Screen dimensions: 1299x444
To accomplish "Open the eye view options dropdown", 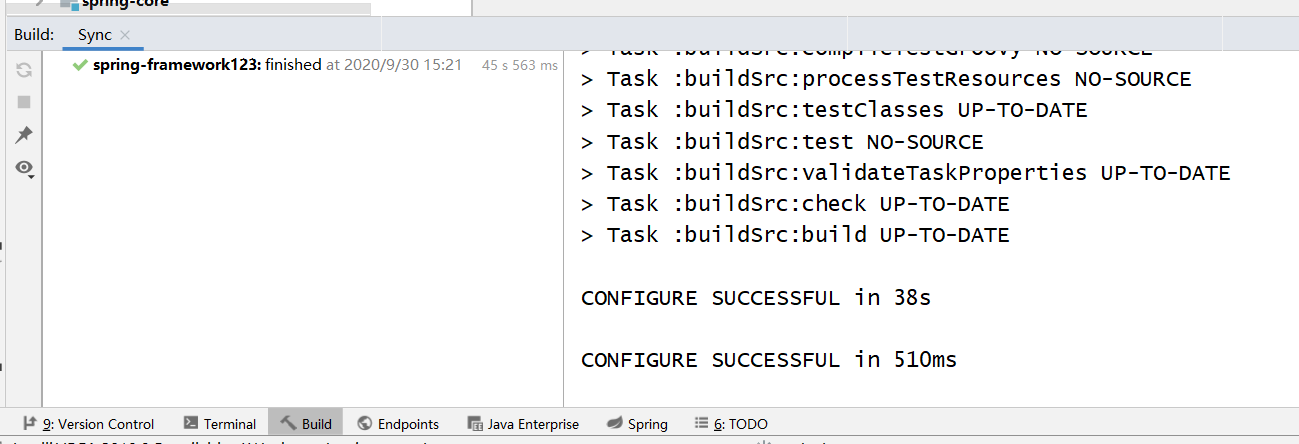I will [25, 167].
